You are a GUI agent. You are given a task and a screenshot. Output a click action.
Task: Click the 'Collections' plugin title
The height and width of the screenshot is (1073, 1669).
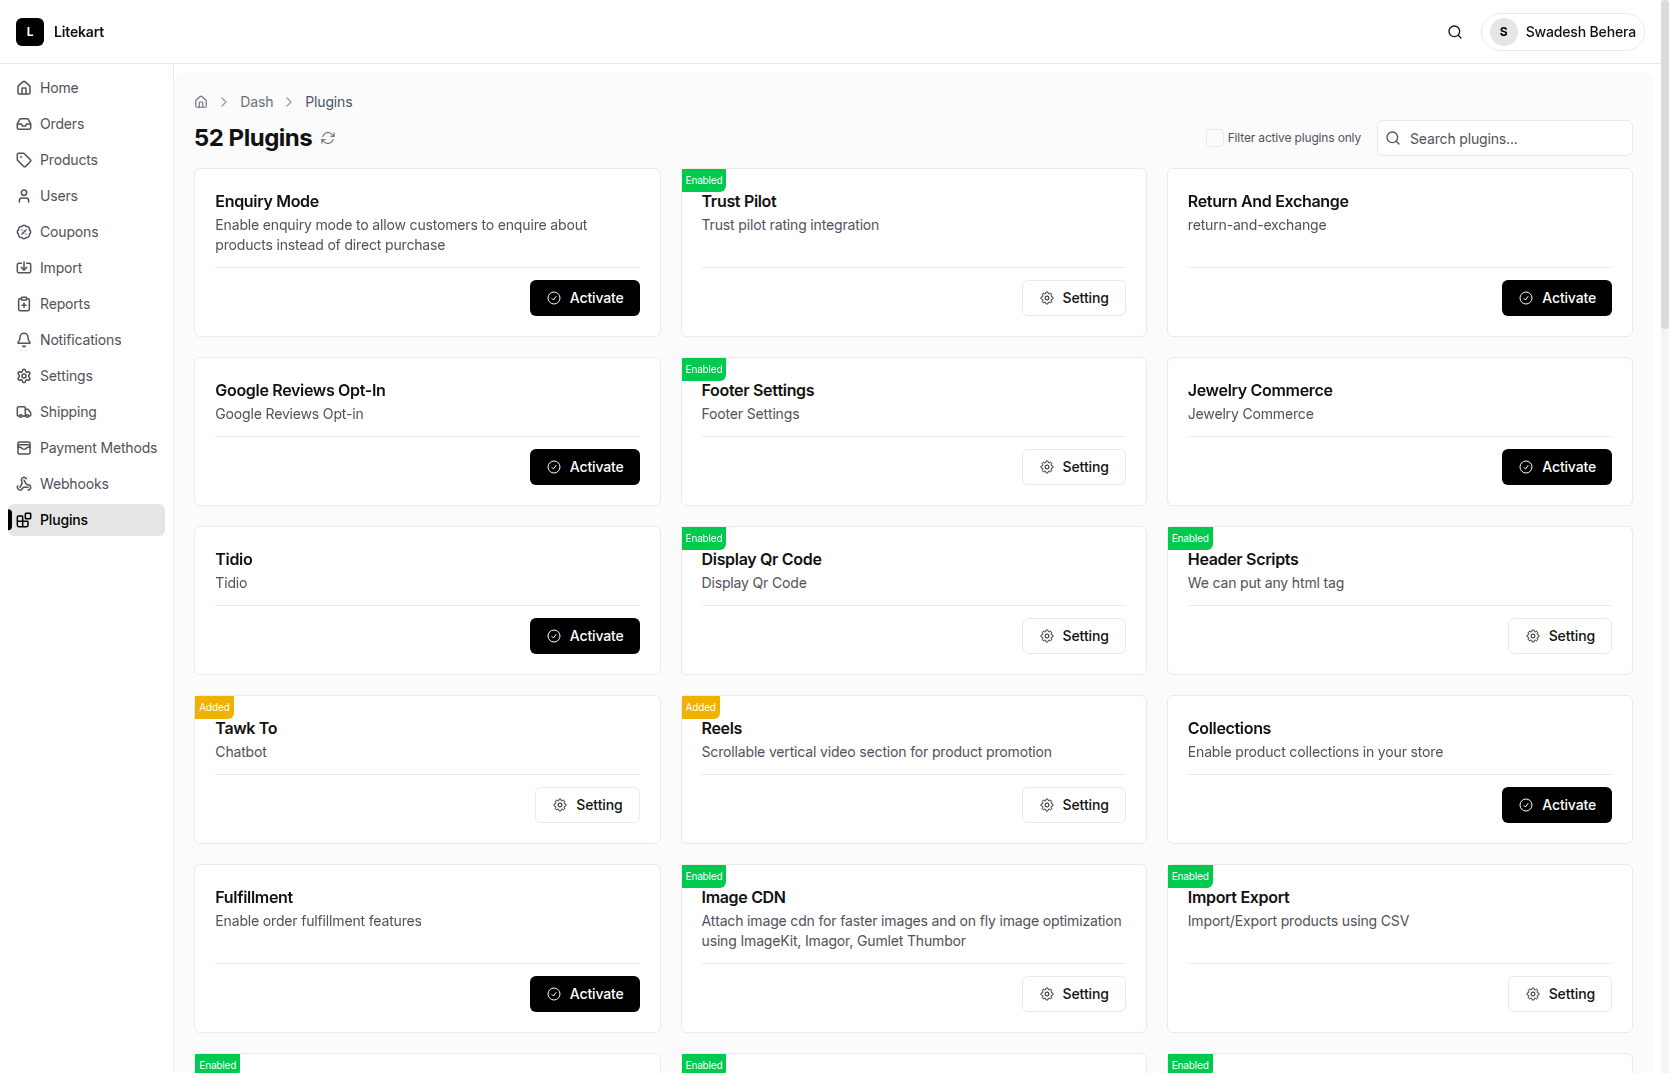click(x=1229, y=728)
